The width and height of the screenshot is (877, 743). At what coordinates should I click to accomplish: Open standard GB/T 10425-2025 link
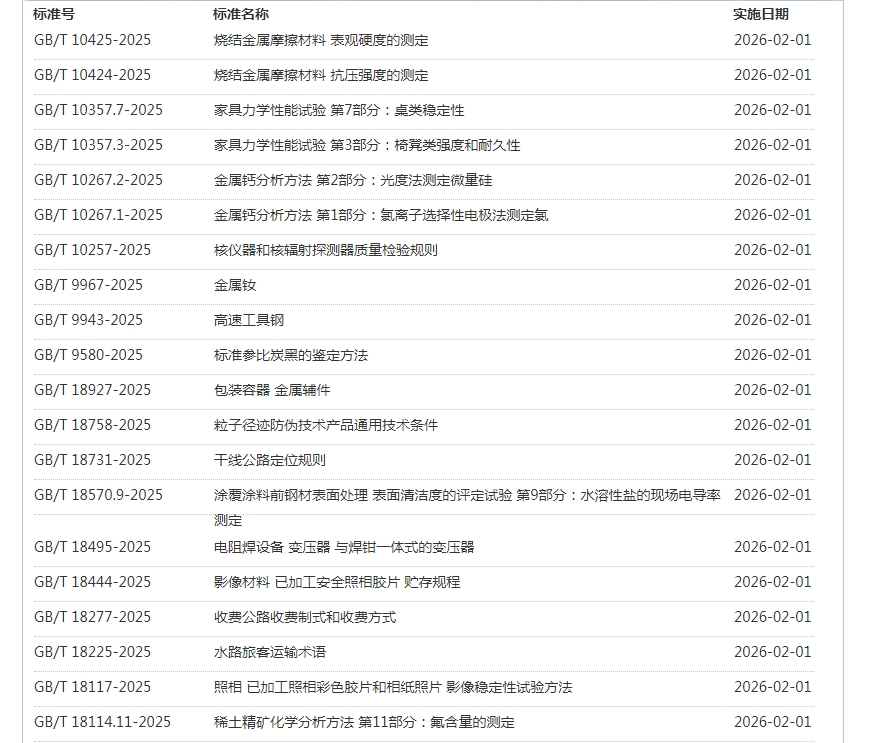[x=92, y=40]
